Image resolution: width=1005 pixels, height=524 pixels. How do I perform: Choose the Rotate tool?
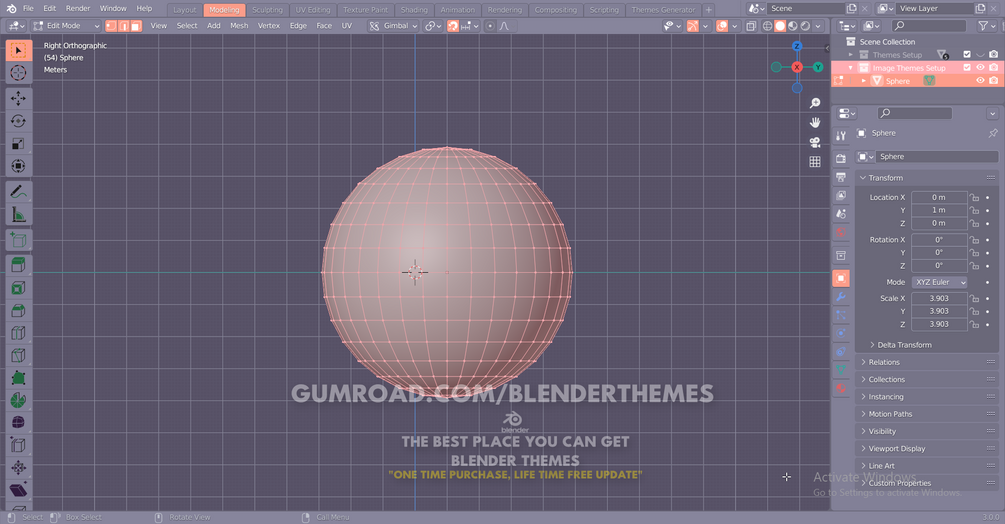tap(19, 121)
